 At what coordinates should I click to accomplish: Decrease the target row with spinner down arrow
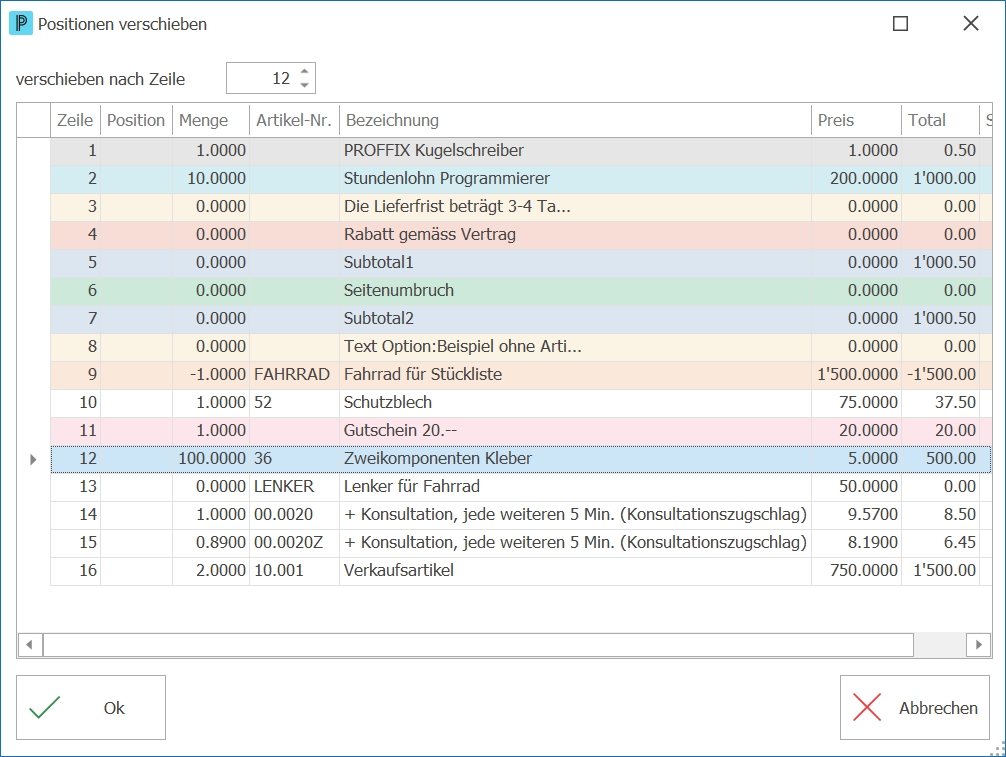point(305,85)
